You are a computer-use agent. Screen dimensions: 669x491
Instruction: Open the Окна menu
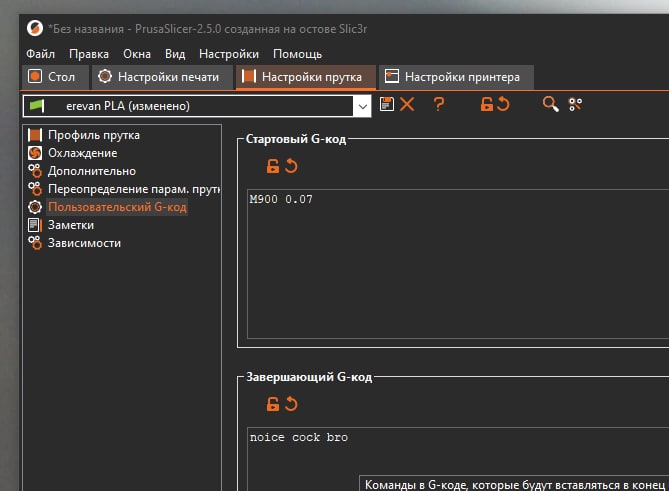click(137, 54)
